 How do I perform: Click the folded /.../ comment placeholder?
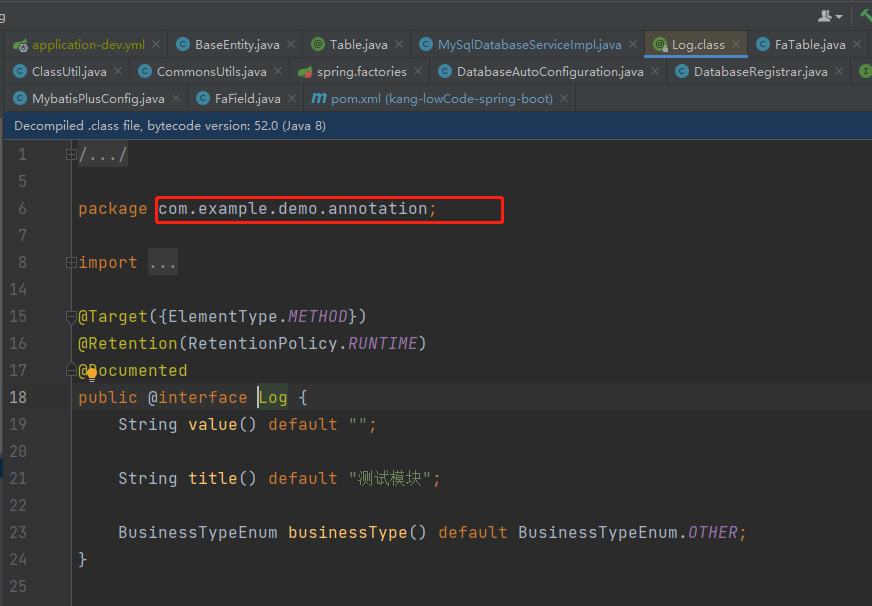click(x=103, y=154)
